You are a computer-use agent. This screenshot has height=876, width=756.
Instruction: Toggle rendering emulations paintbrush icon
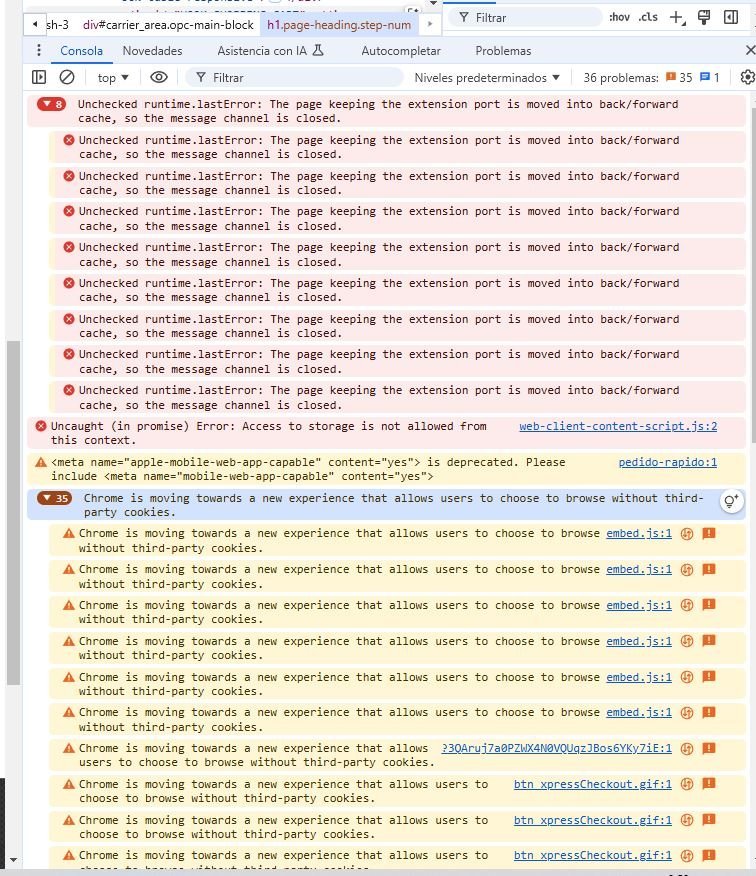pos(704,17)
